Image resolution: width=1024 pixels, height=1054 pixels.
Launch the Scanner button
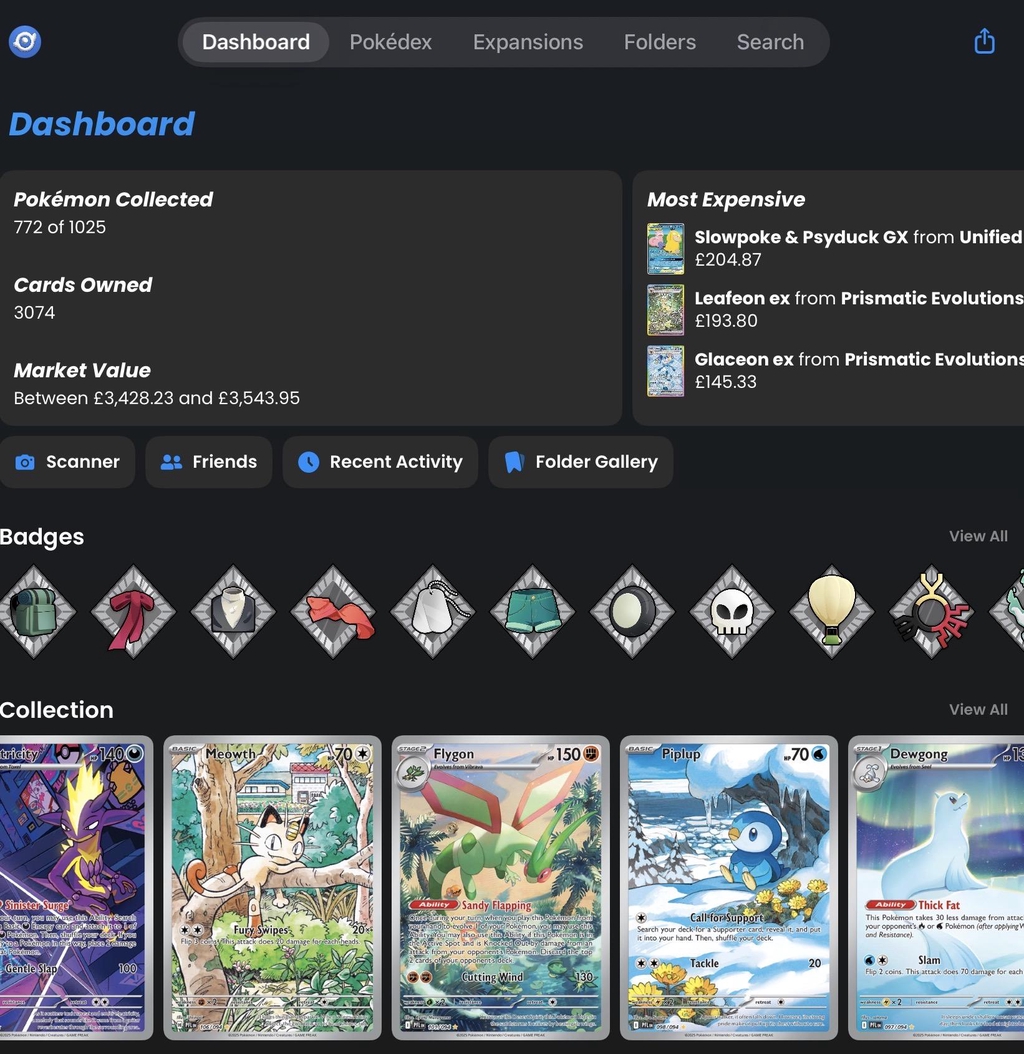point(67,462)
